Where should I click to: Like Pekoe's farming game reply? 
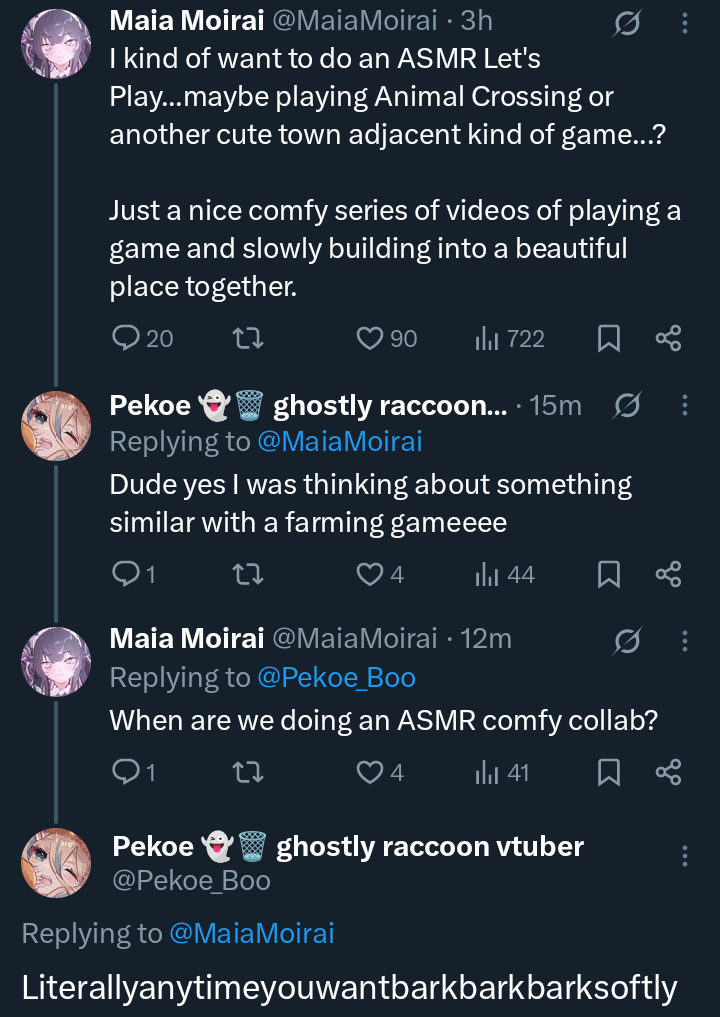click(371, 574)
